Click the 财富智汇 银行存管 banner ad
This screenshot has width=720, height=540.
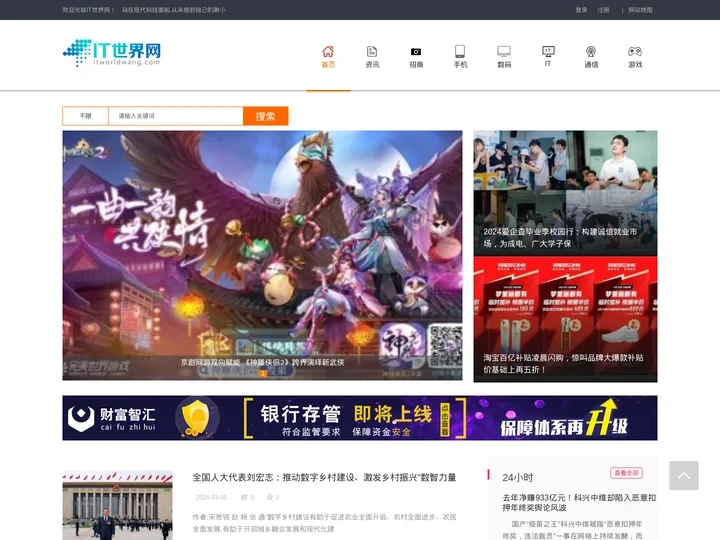360,418
